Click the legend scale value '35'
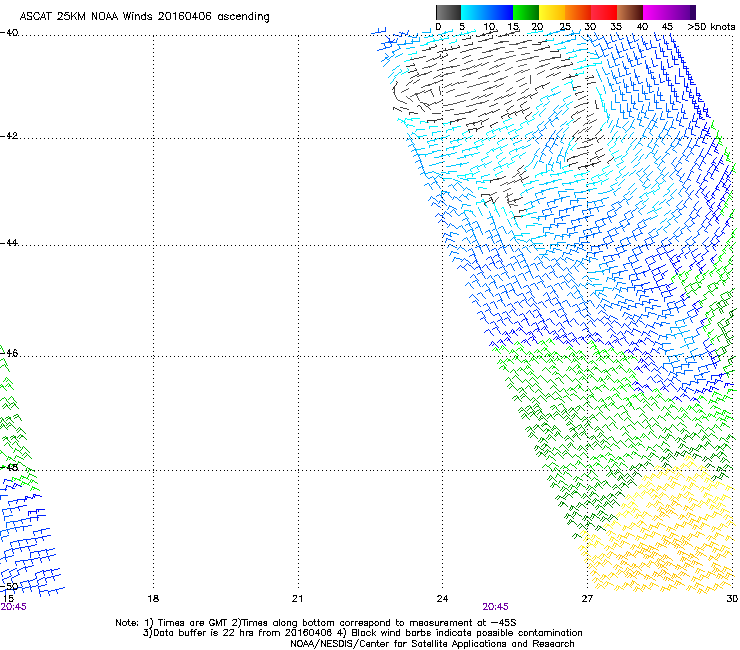 [616, 27]
